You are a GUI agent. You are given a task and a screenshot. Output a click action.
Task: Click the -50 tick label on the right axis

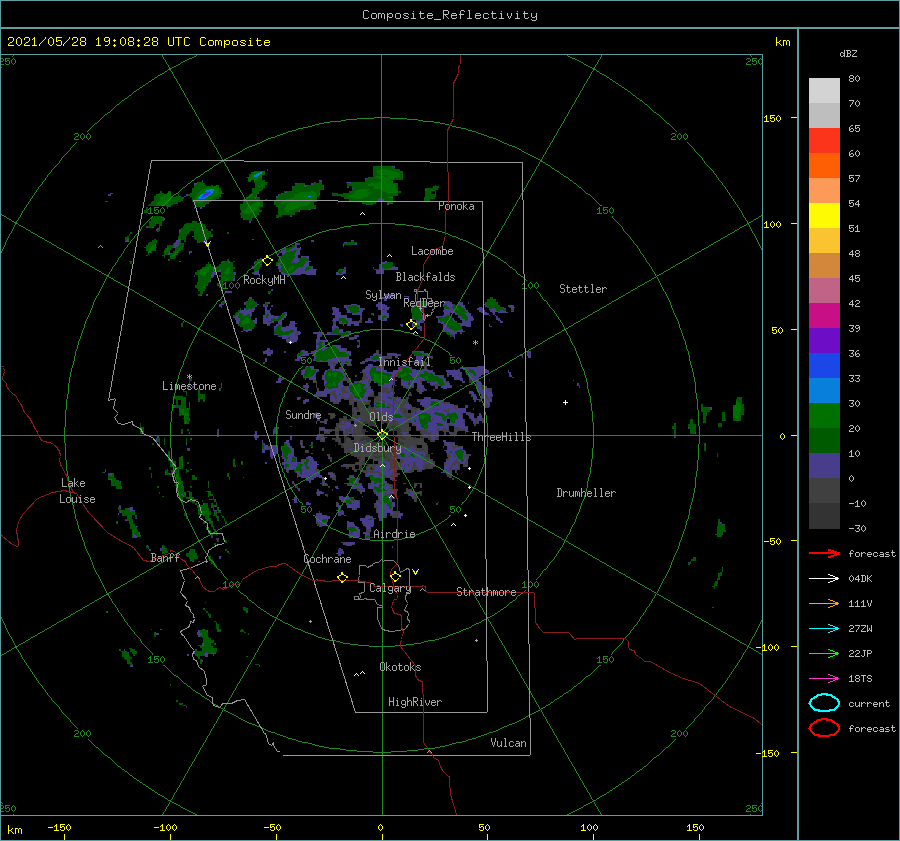click(771, 541)
